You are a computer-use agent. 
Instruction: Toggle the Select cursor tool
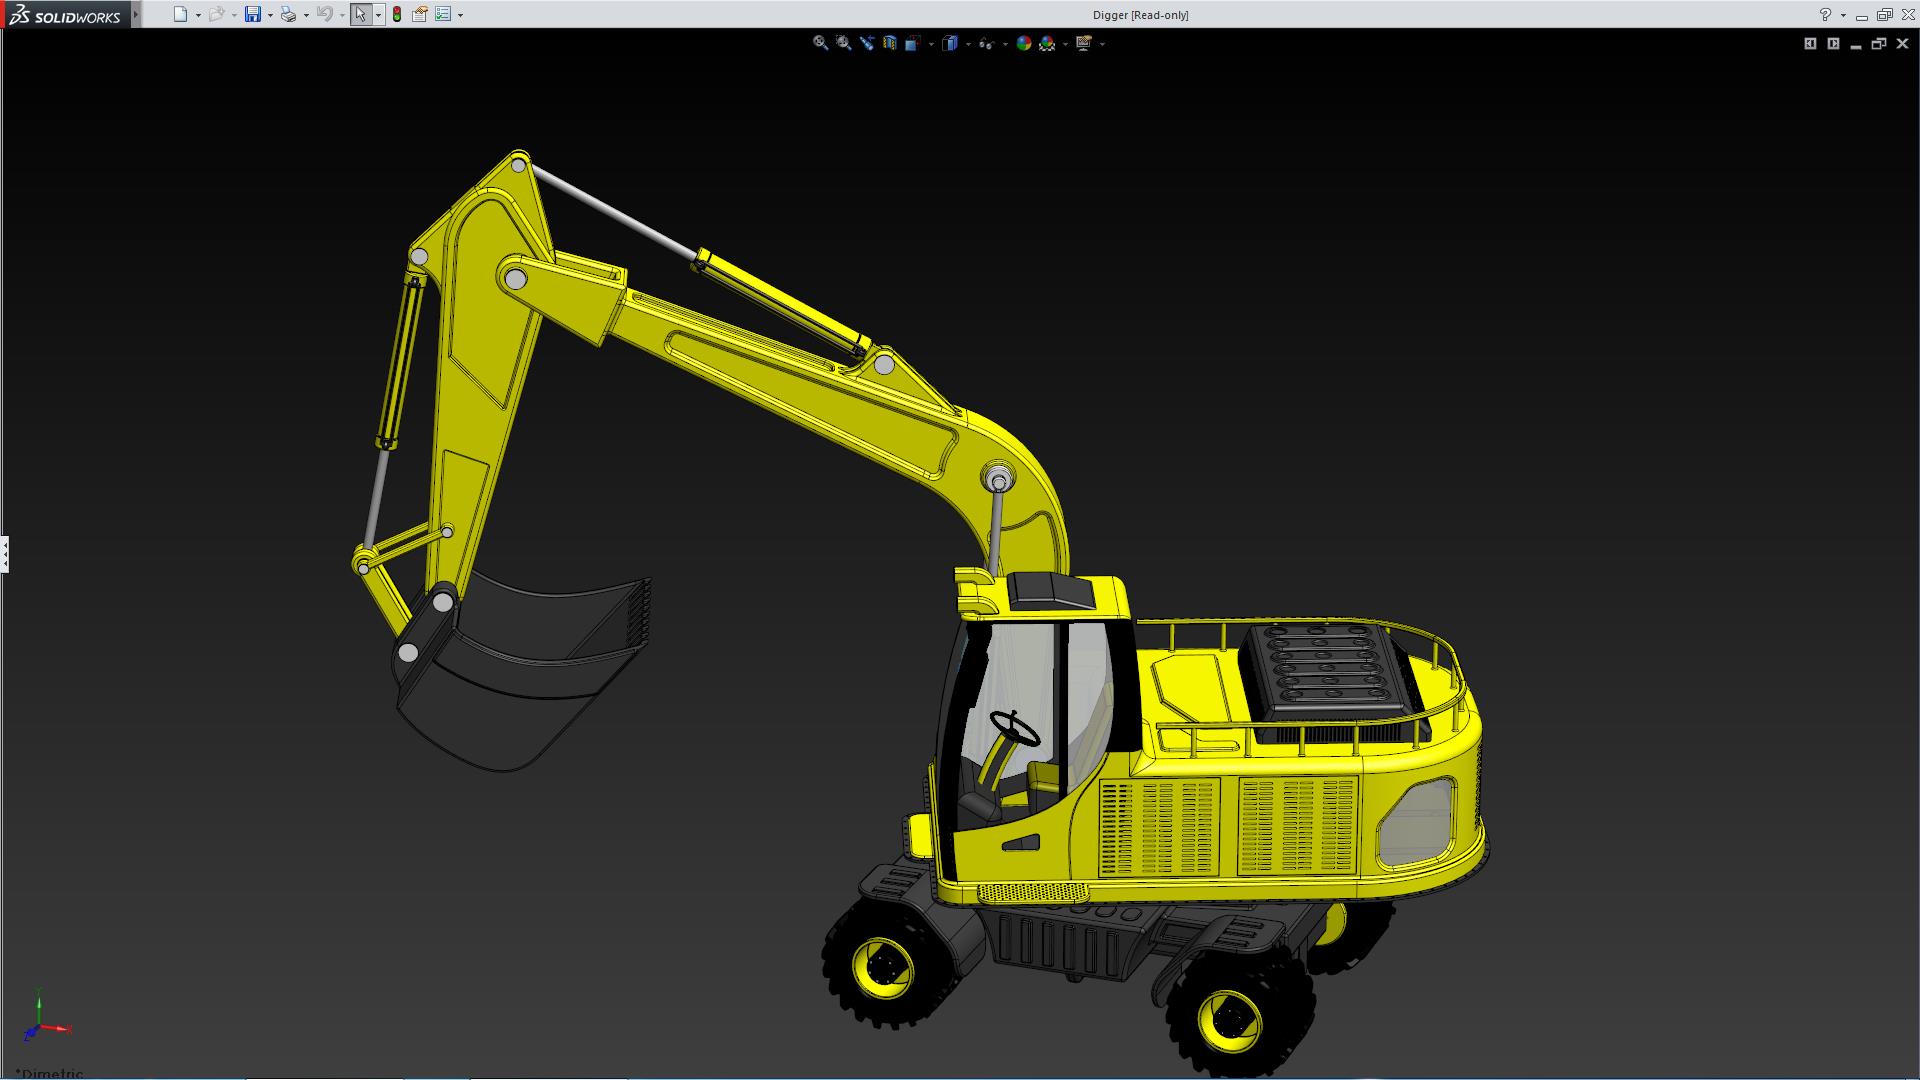point(360,14)
